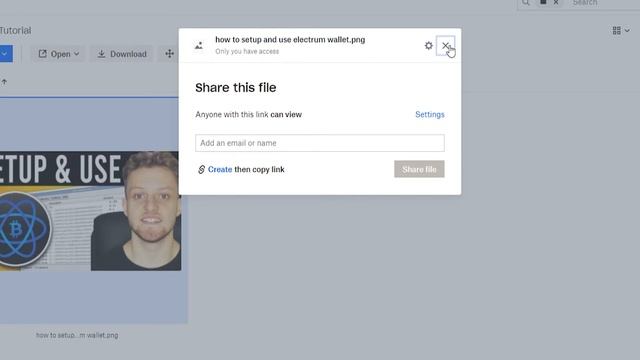Click the Only you have access text
This screenshot has width=640, height=360.
247,51
